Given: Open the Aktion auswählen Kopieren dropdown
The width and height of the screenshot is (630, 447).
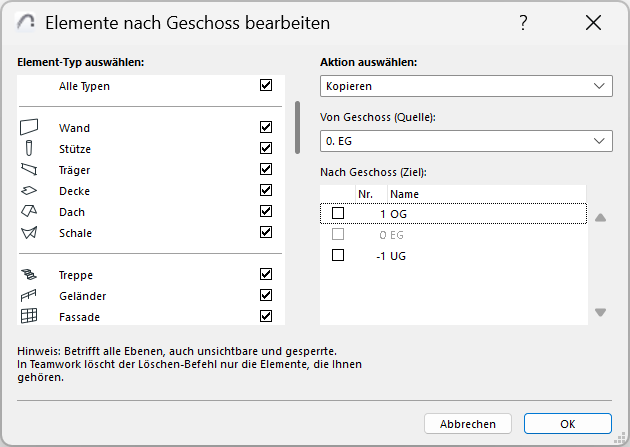Looking at the screenshot, I should point(466,86).
